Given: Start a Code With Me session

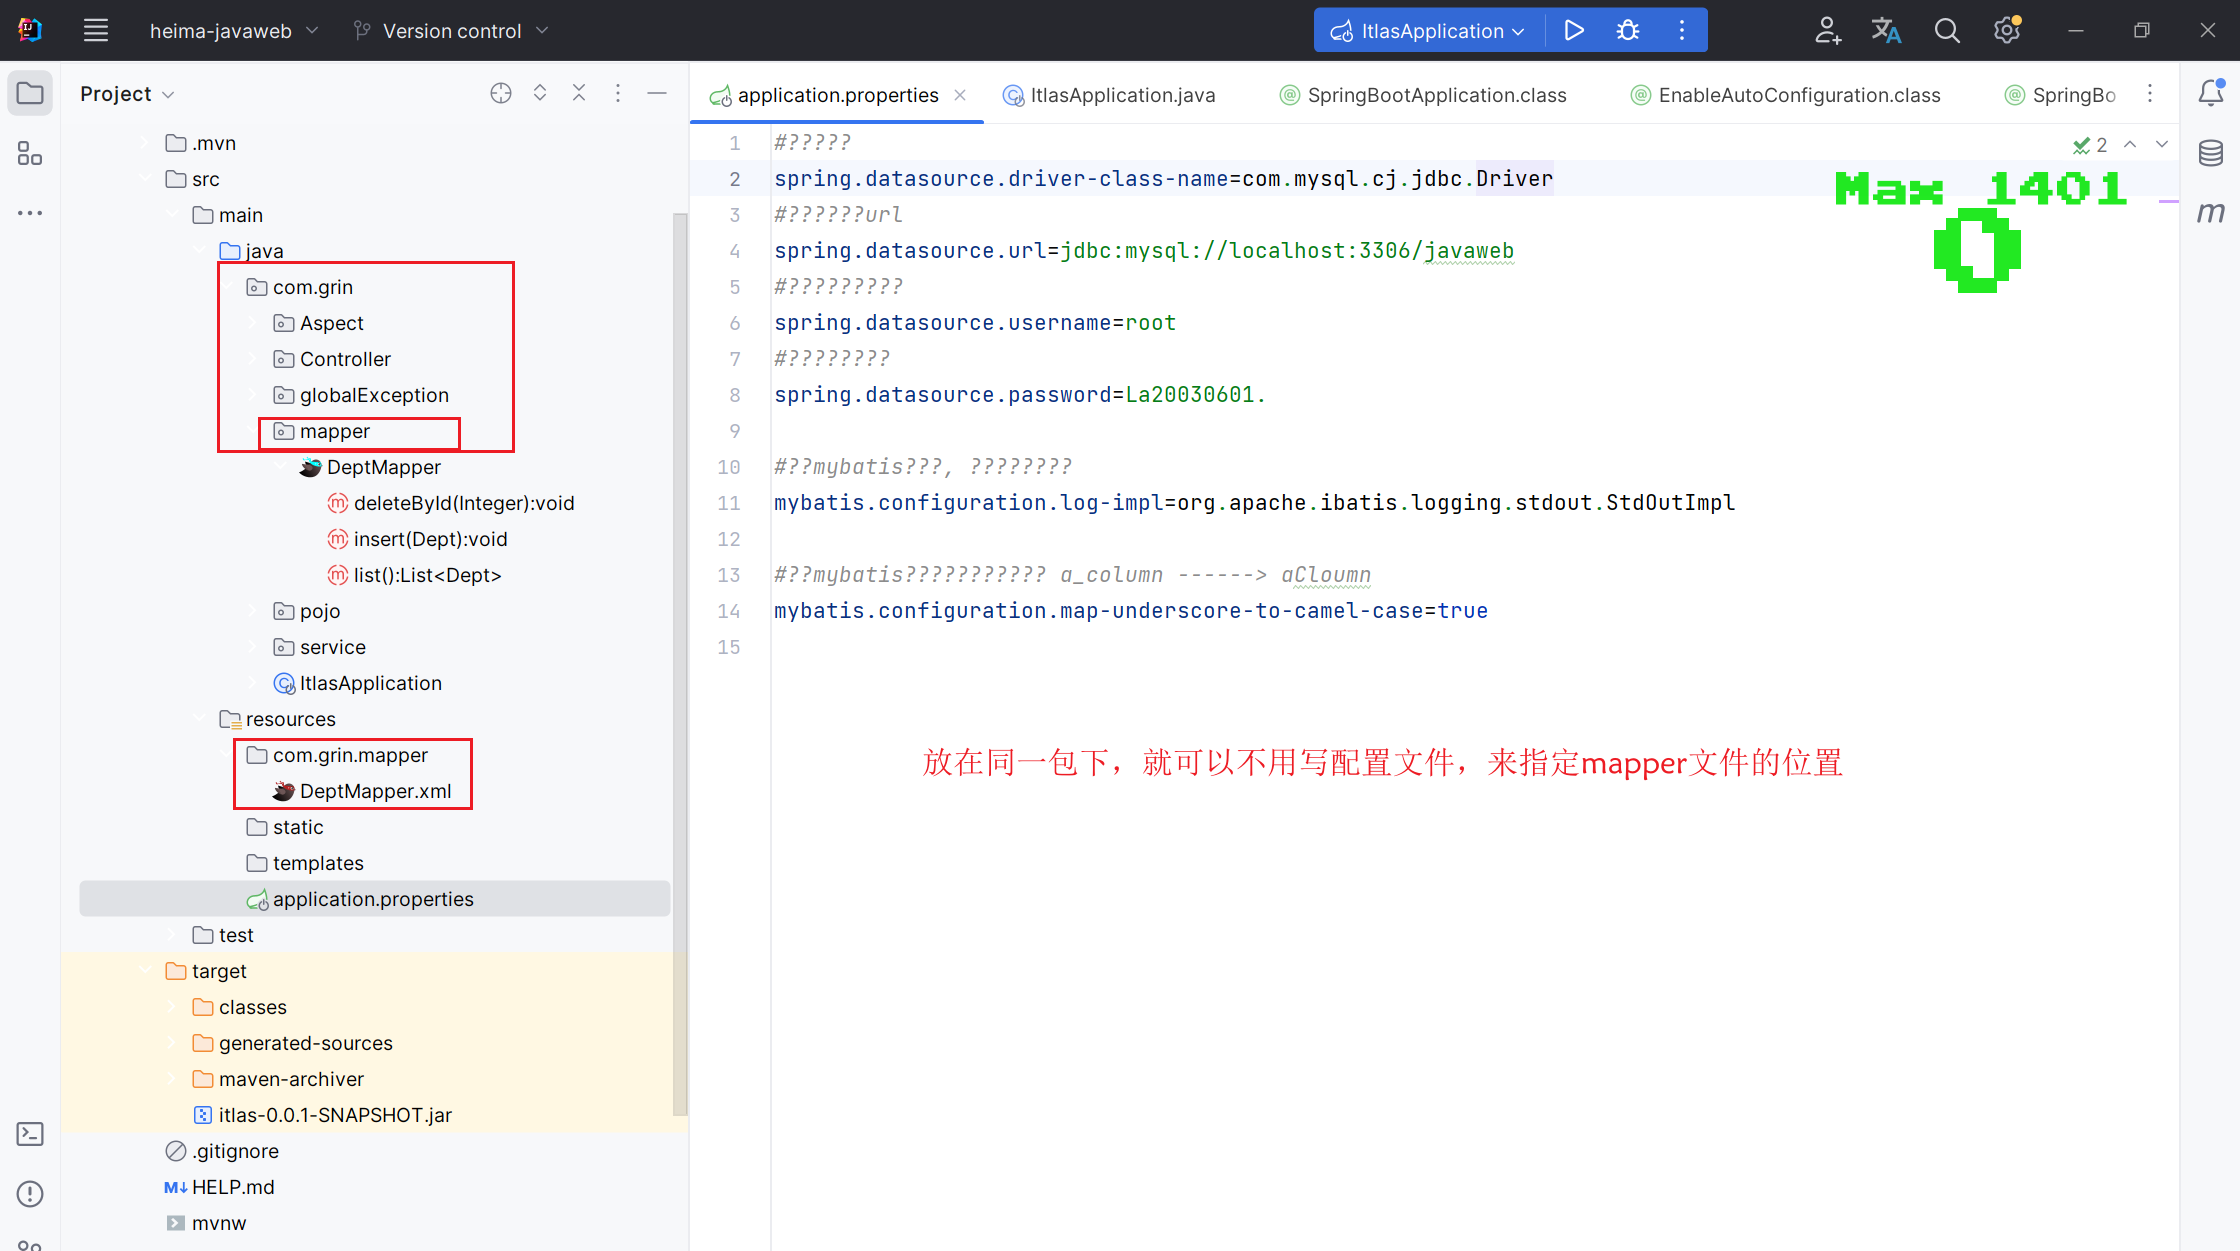Looking at the screenshot, I should click(1827, 30).
